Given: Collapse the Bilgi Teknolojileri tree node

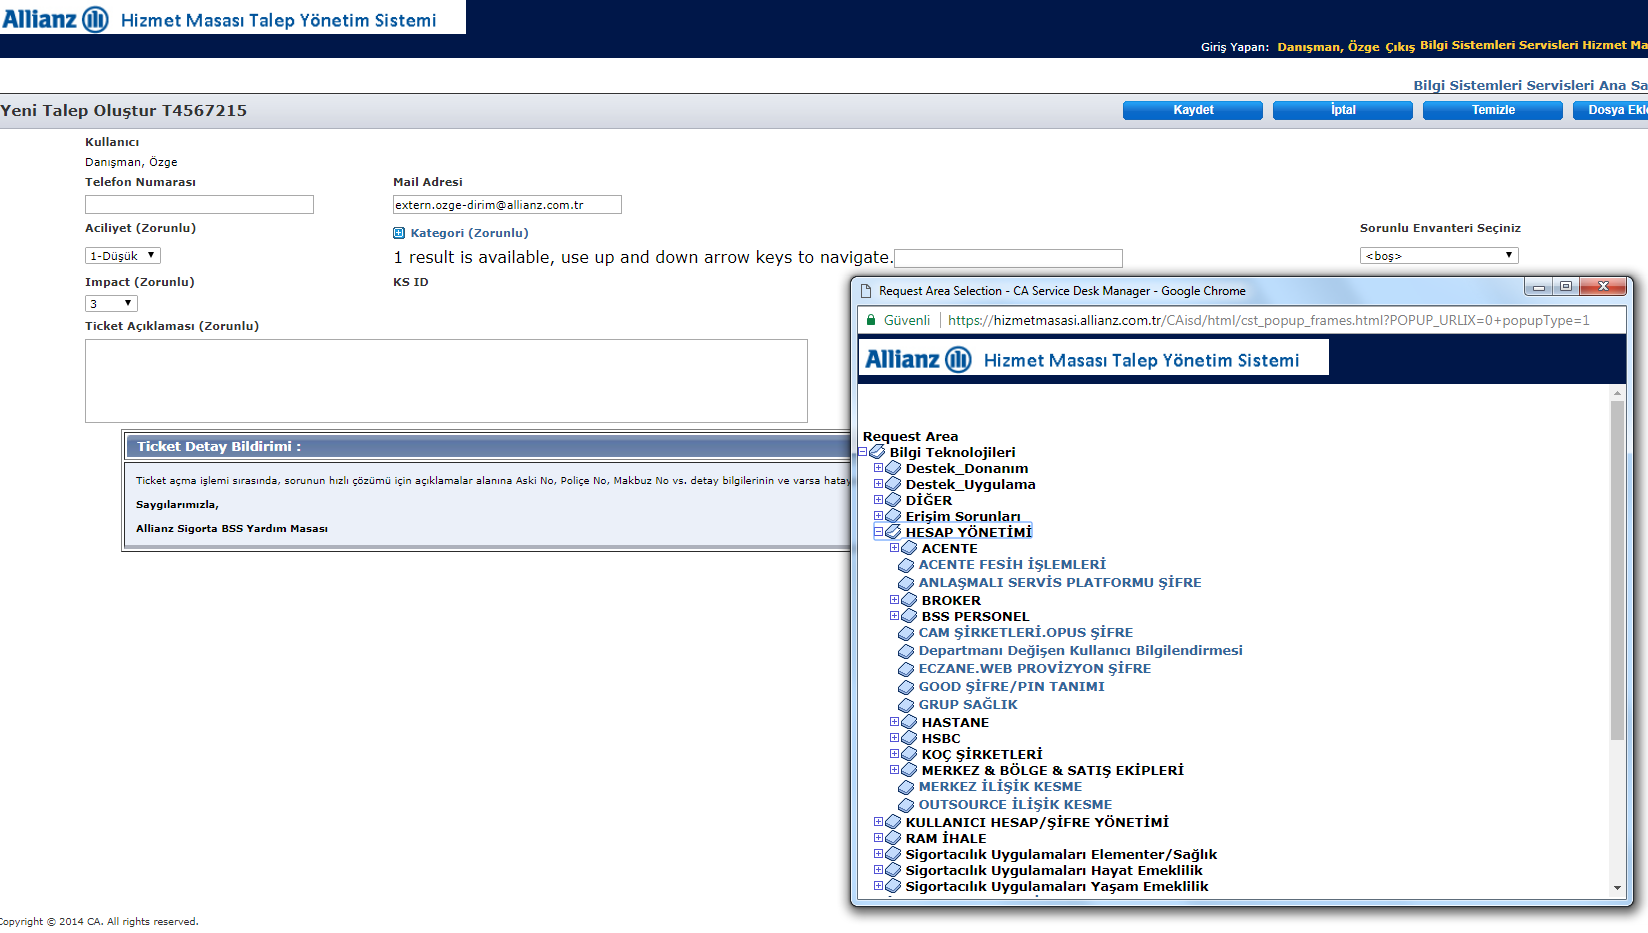Looking at the screenshot, I should tap(863, 452).
